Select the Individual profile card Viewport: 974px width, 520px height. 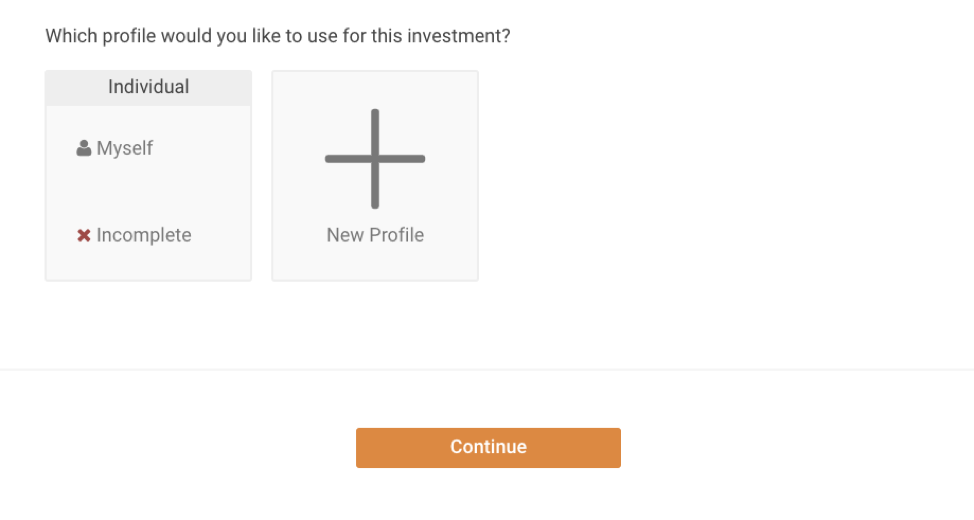[148, 176]
